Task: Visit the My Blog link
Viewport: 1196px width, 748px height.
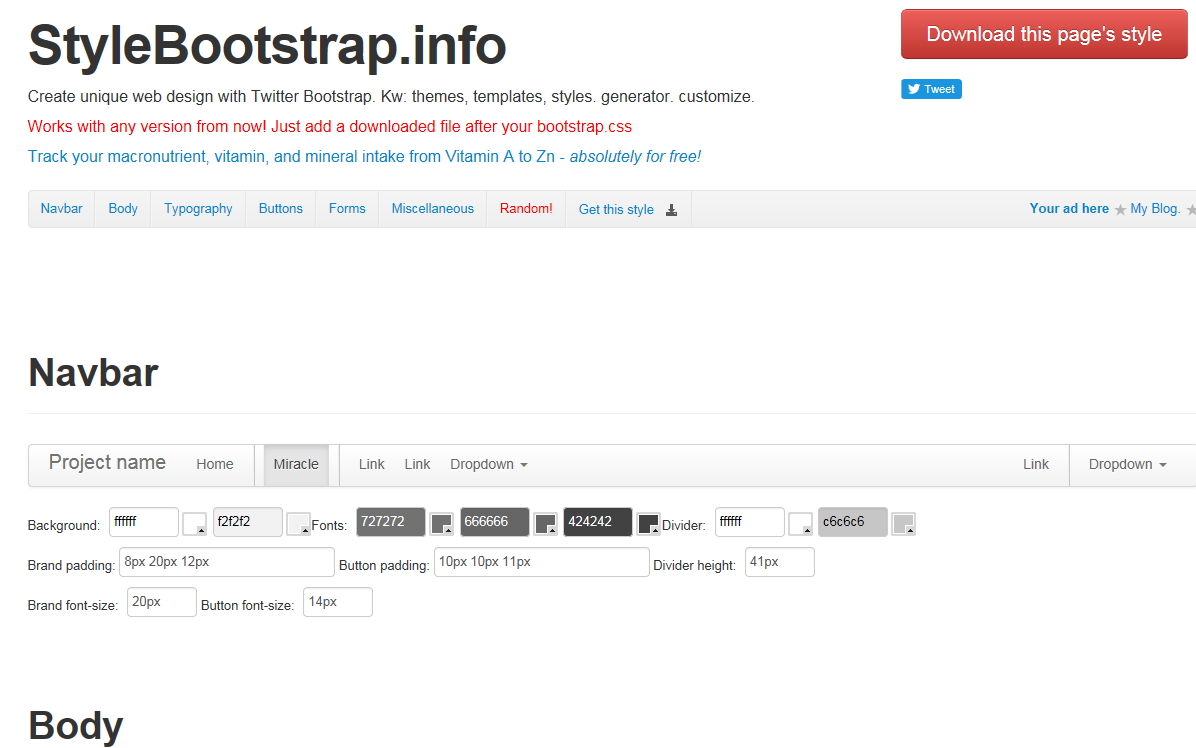Action: pos(1156,209)
